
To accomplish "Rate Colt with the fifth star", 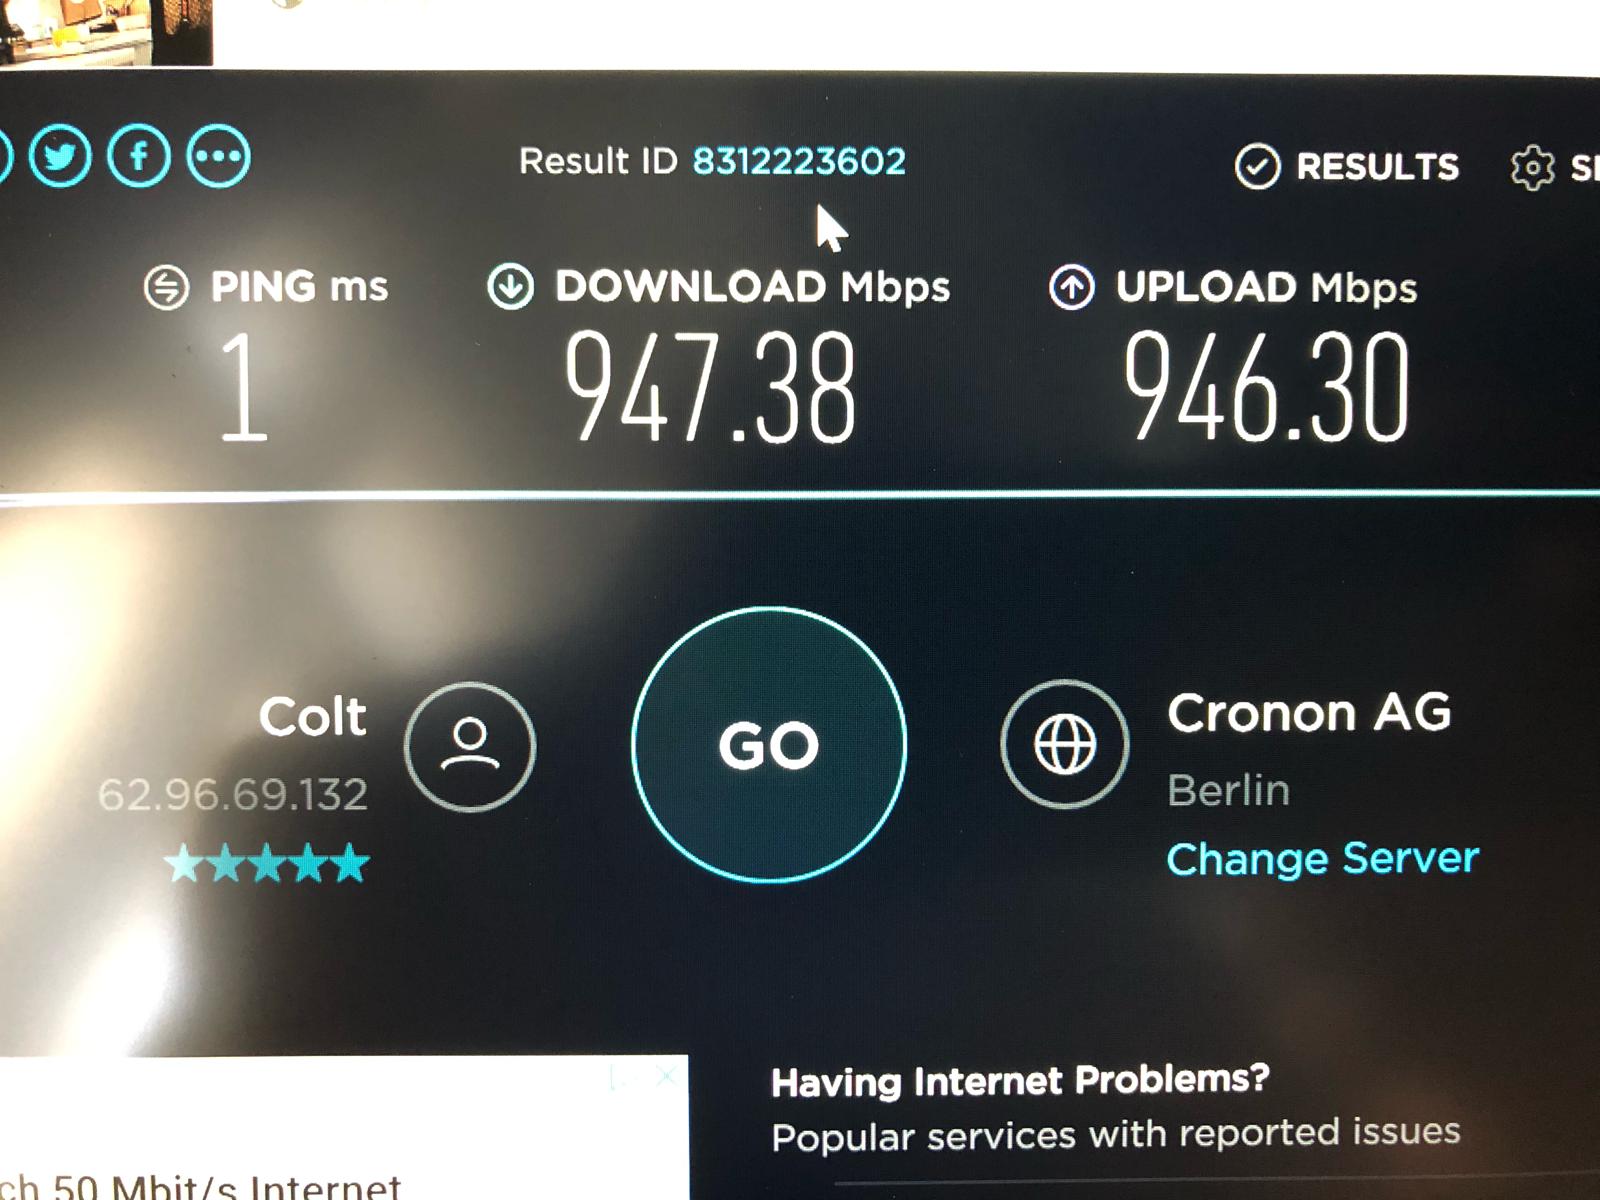I will tap(351, 863).
